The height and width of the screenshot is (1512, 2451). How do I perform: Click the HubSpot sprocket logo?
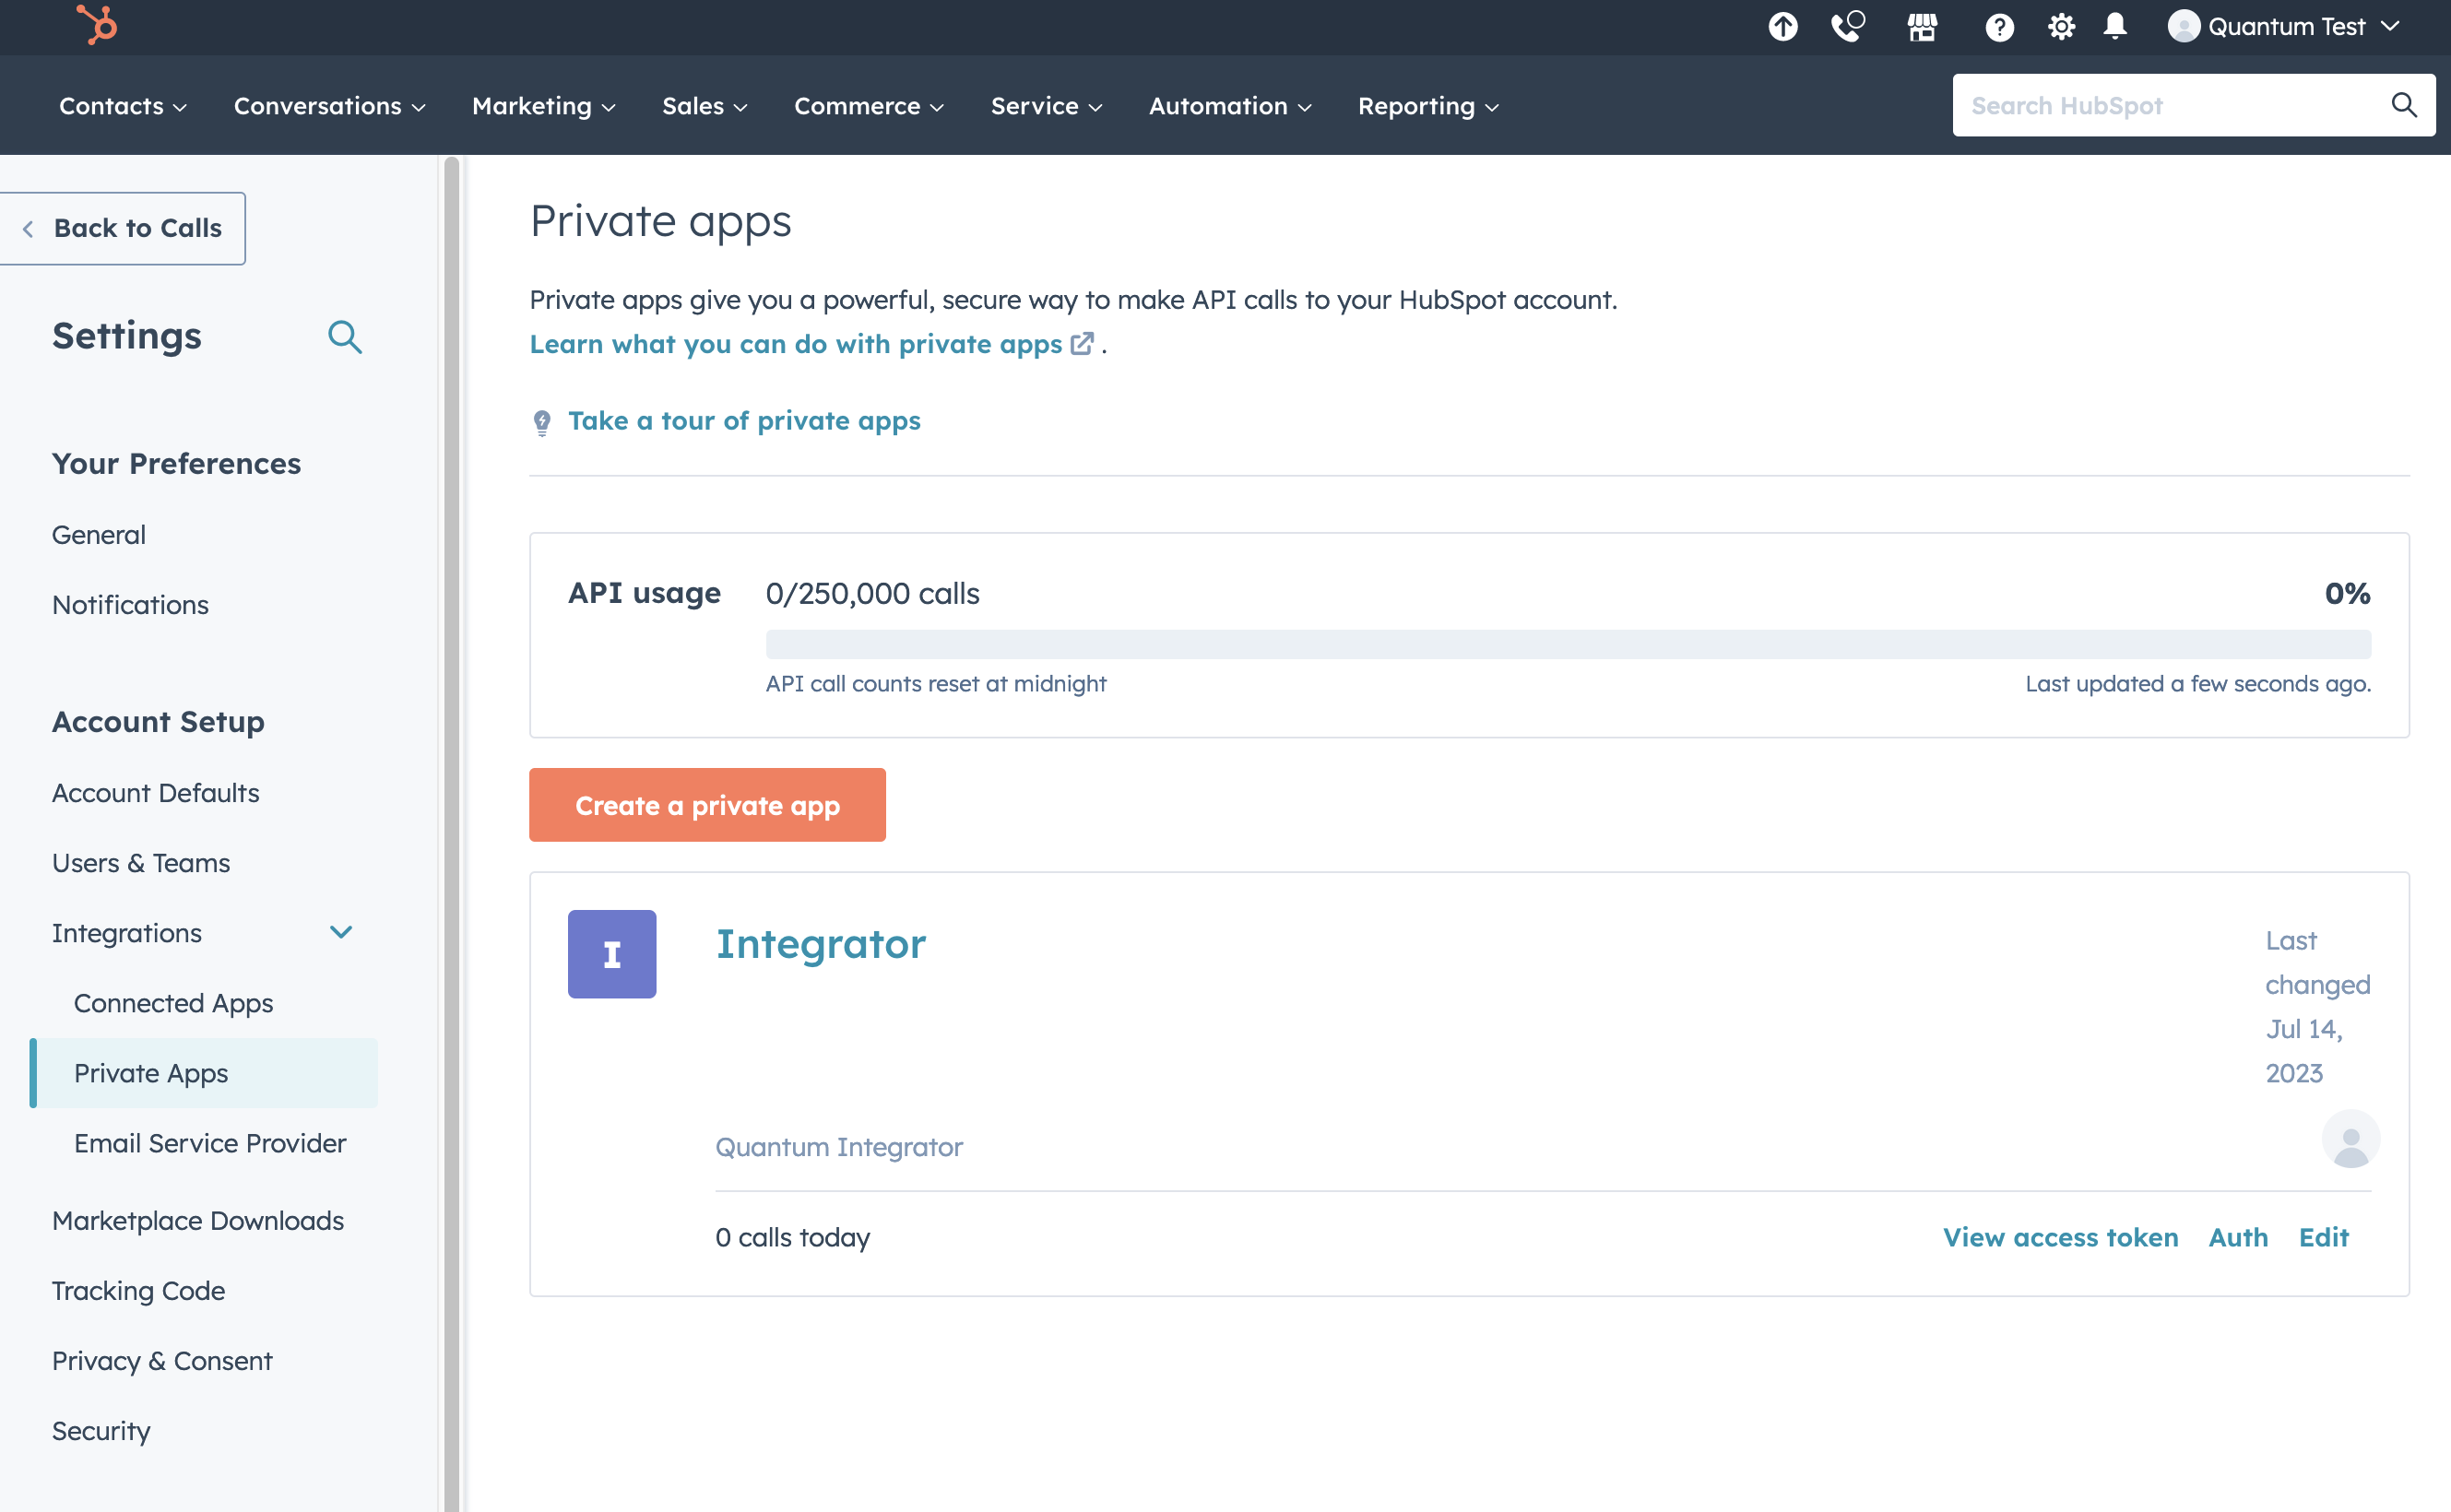point(97,26)
